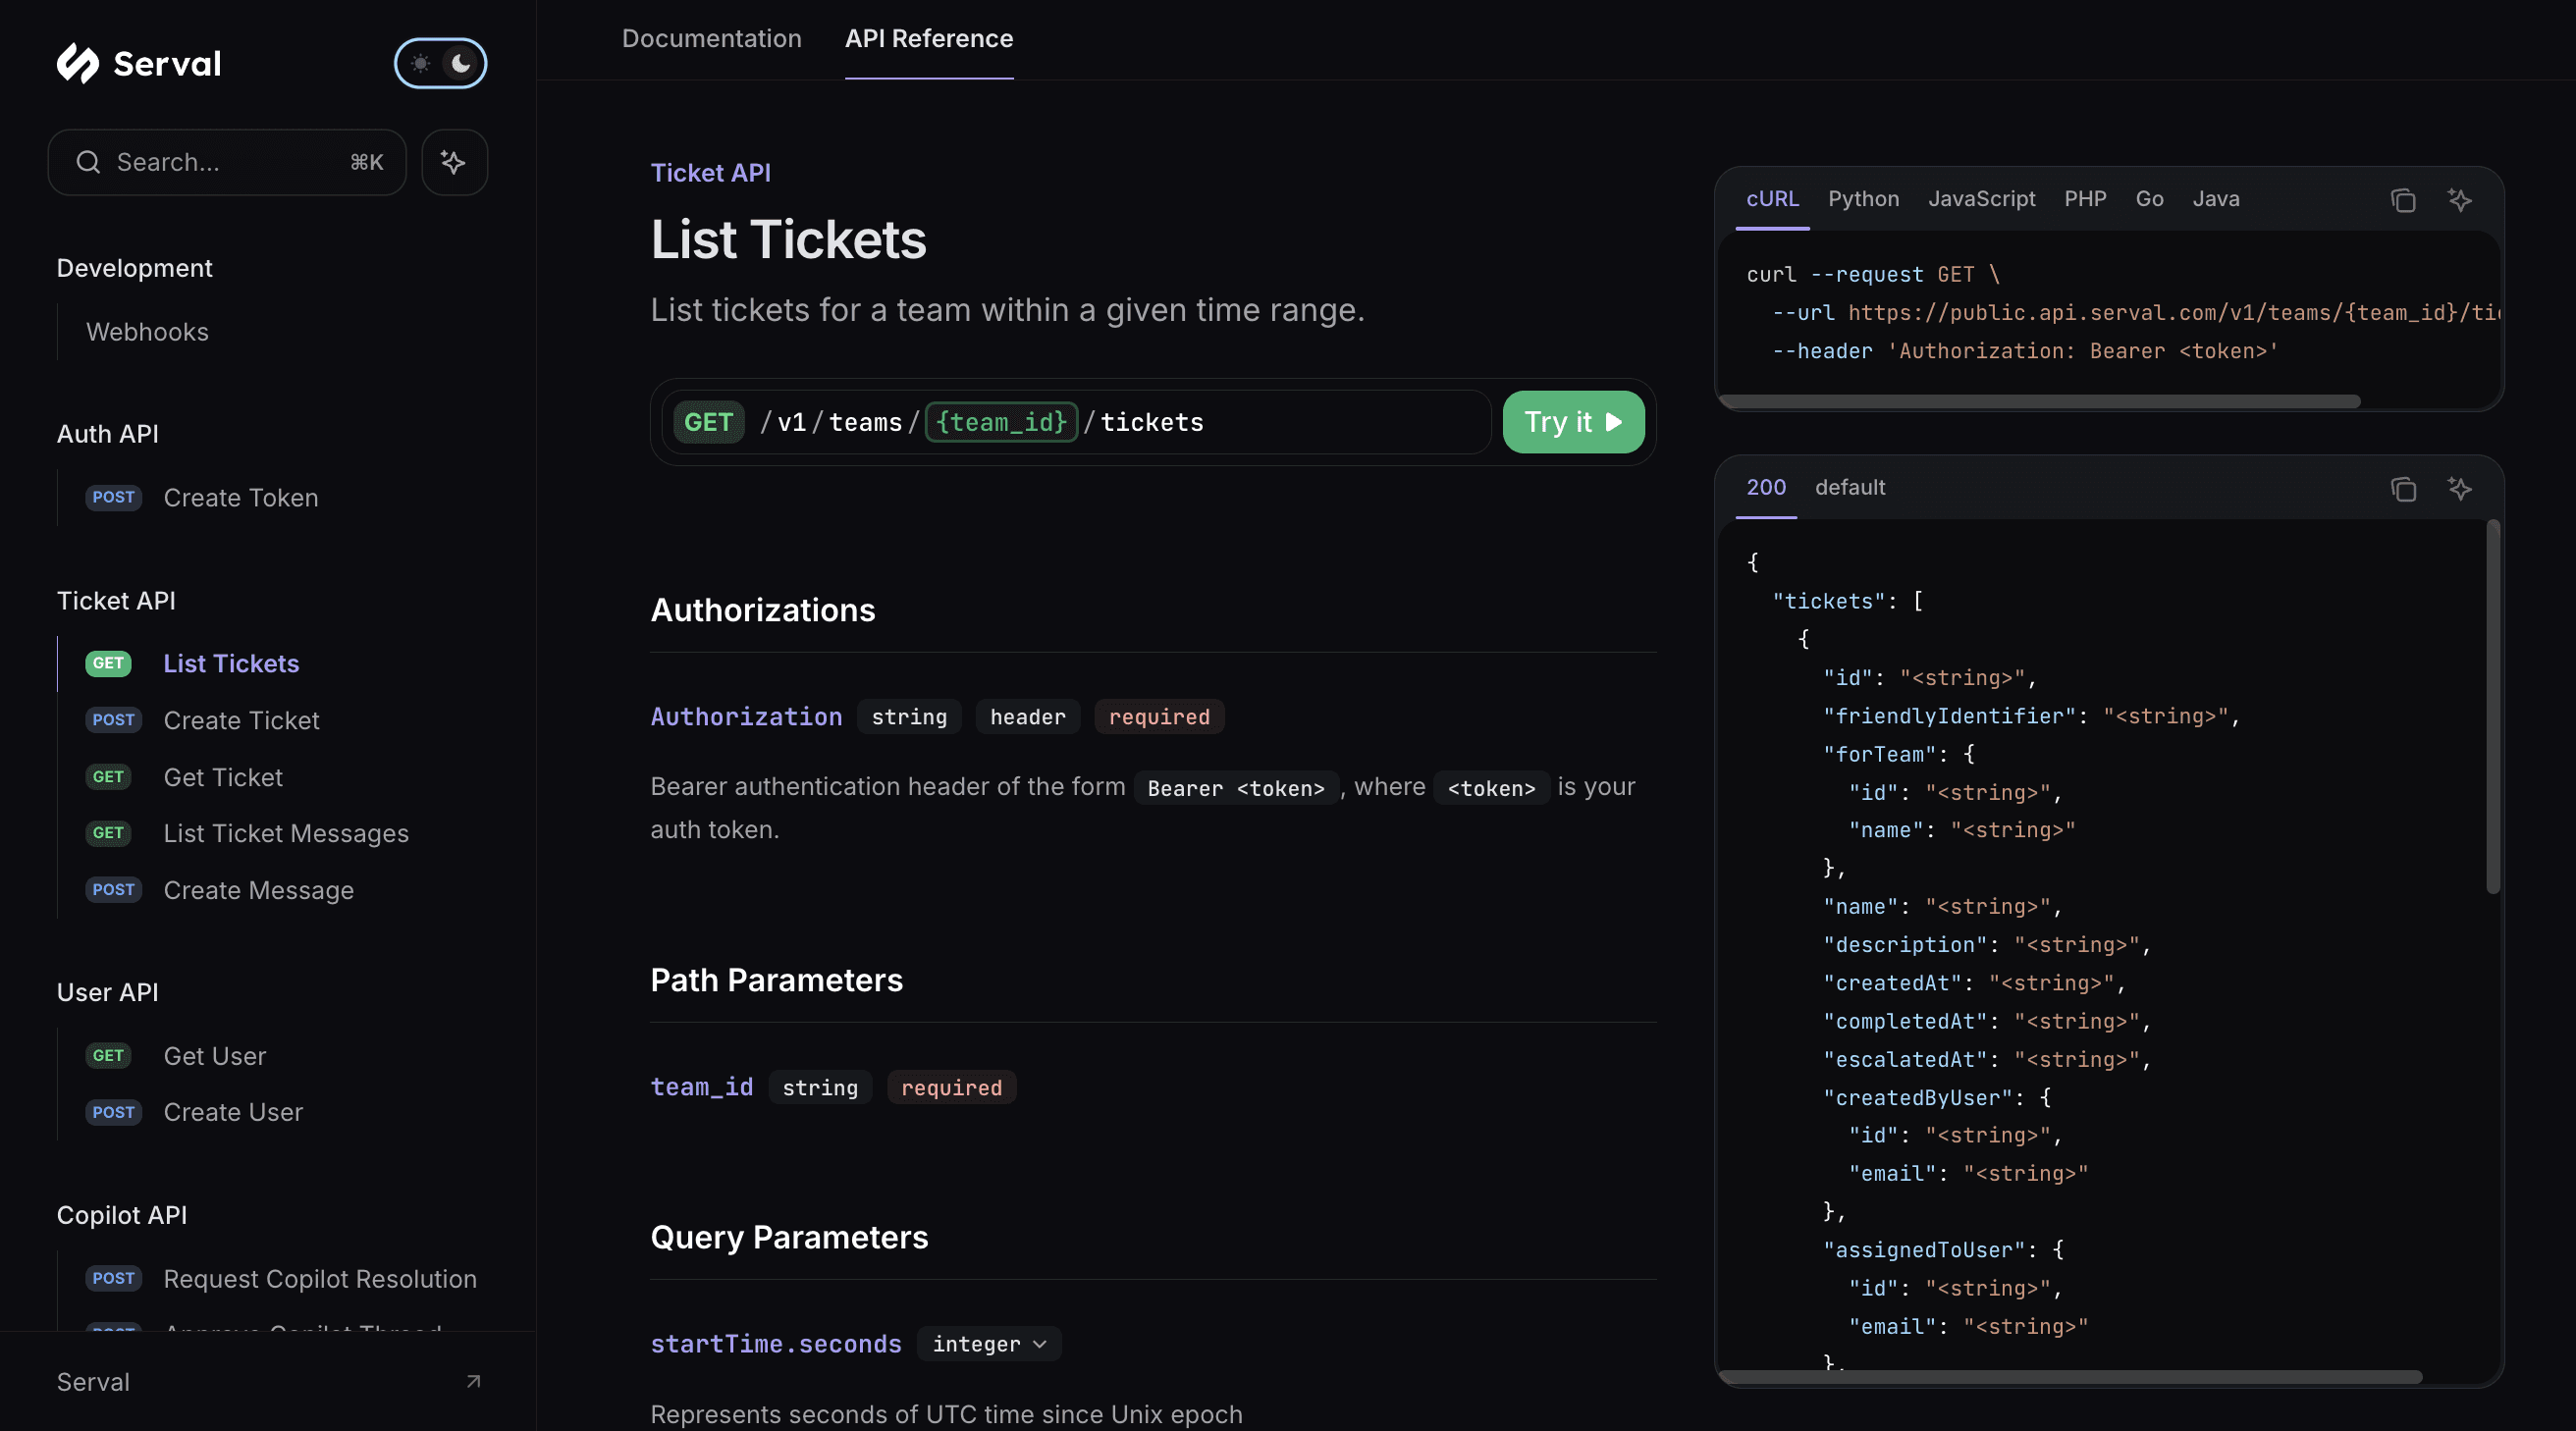The height and width of the screenshot is (1431, 2576).
Task: Click the Serval link in the sidebar footer
Action: (x=93, y=1382)
